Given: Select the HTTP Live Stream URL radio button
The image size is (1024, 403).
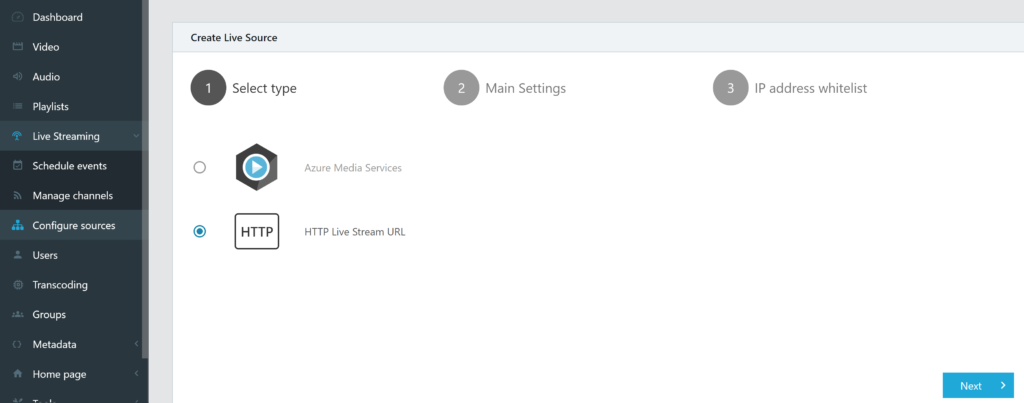Looking at the screenshot, I should click(200, 231).
